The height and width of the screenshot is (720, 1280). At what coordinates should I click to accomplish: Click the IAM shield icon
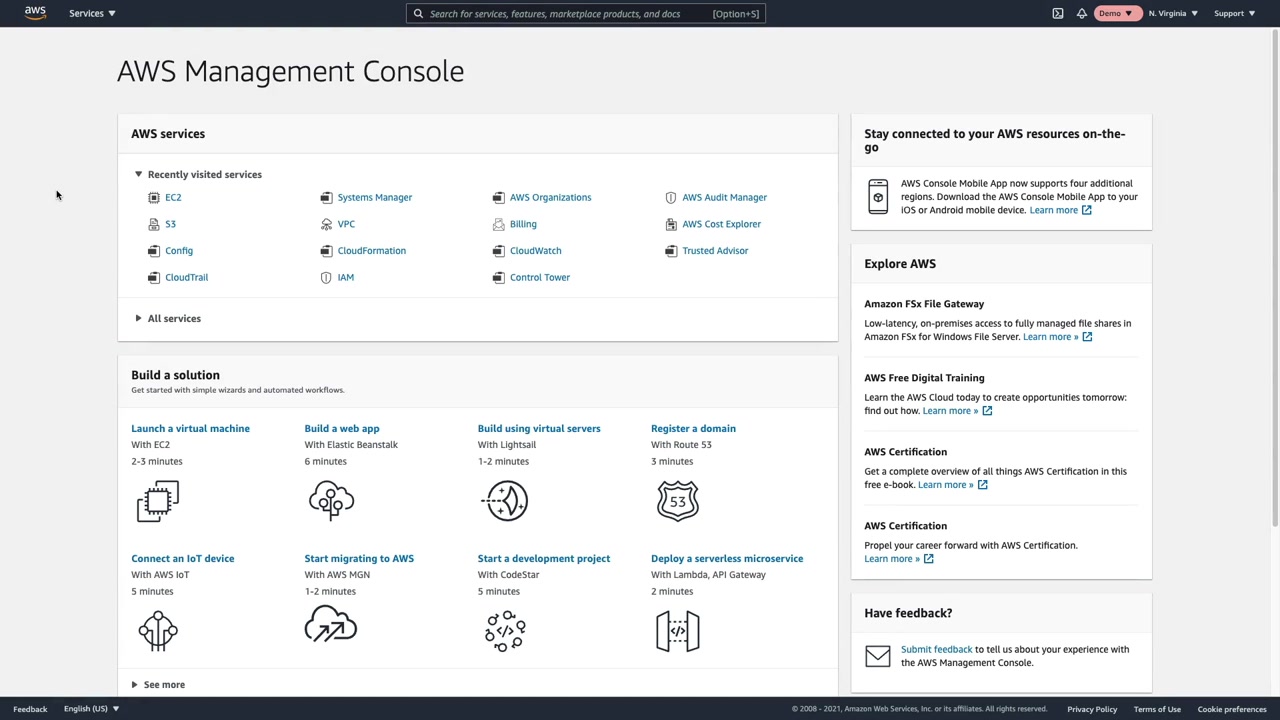tap(326, 278)
